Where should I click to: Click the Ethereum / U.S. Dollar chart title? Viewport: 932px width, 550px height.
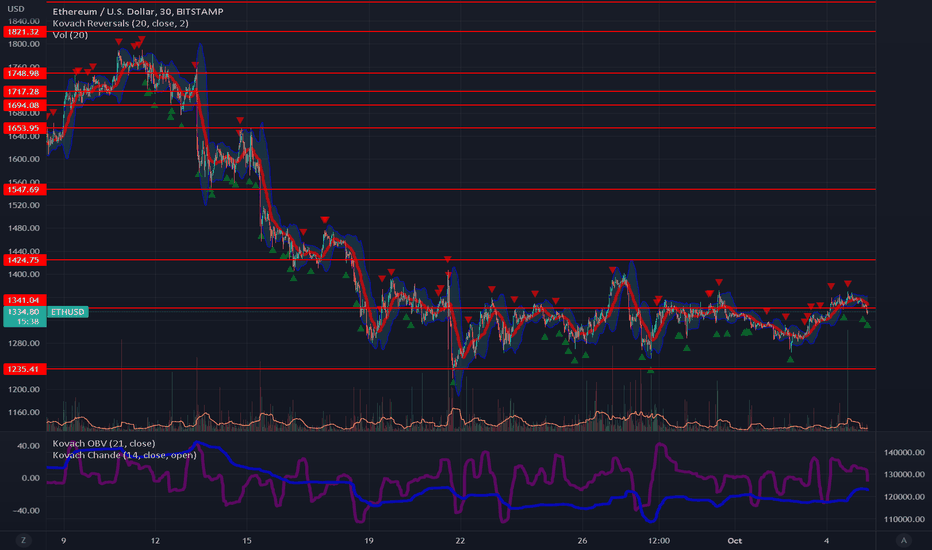tap(138, 11)
